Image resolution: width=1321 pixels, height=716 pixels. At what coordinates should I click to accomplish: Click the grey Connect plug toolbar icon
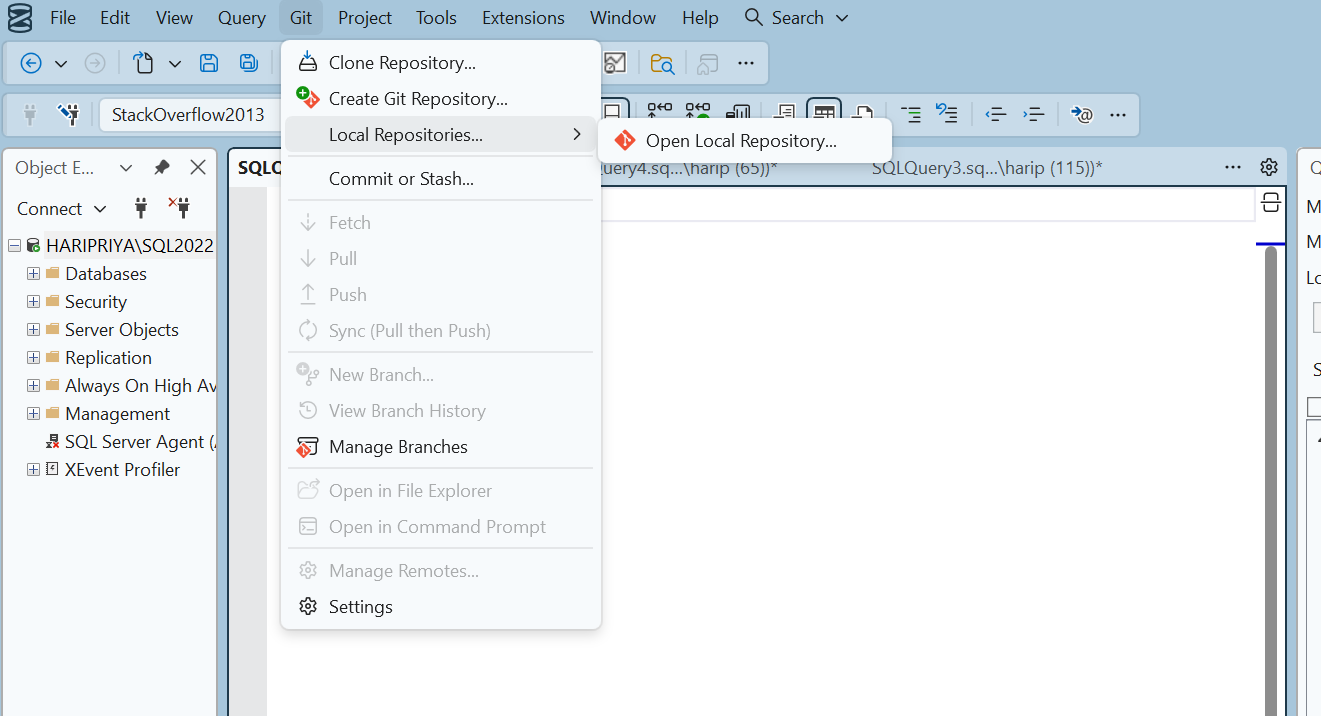(30, 114)
